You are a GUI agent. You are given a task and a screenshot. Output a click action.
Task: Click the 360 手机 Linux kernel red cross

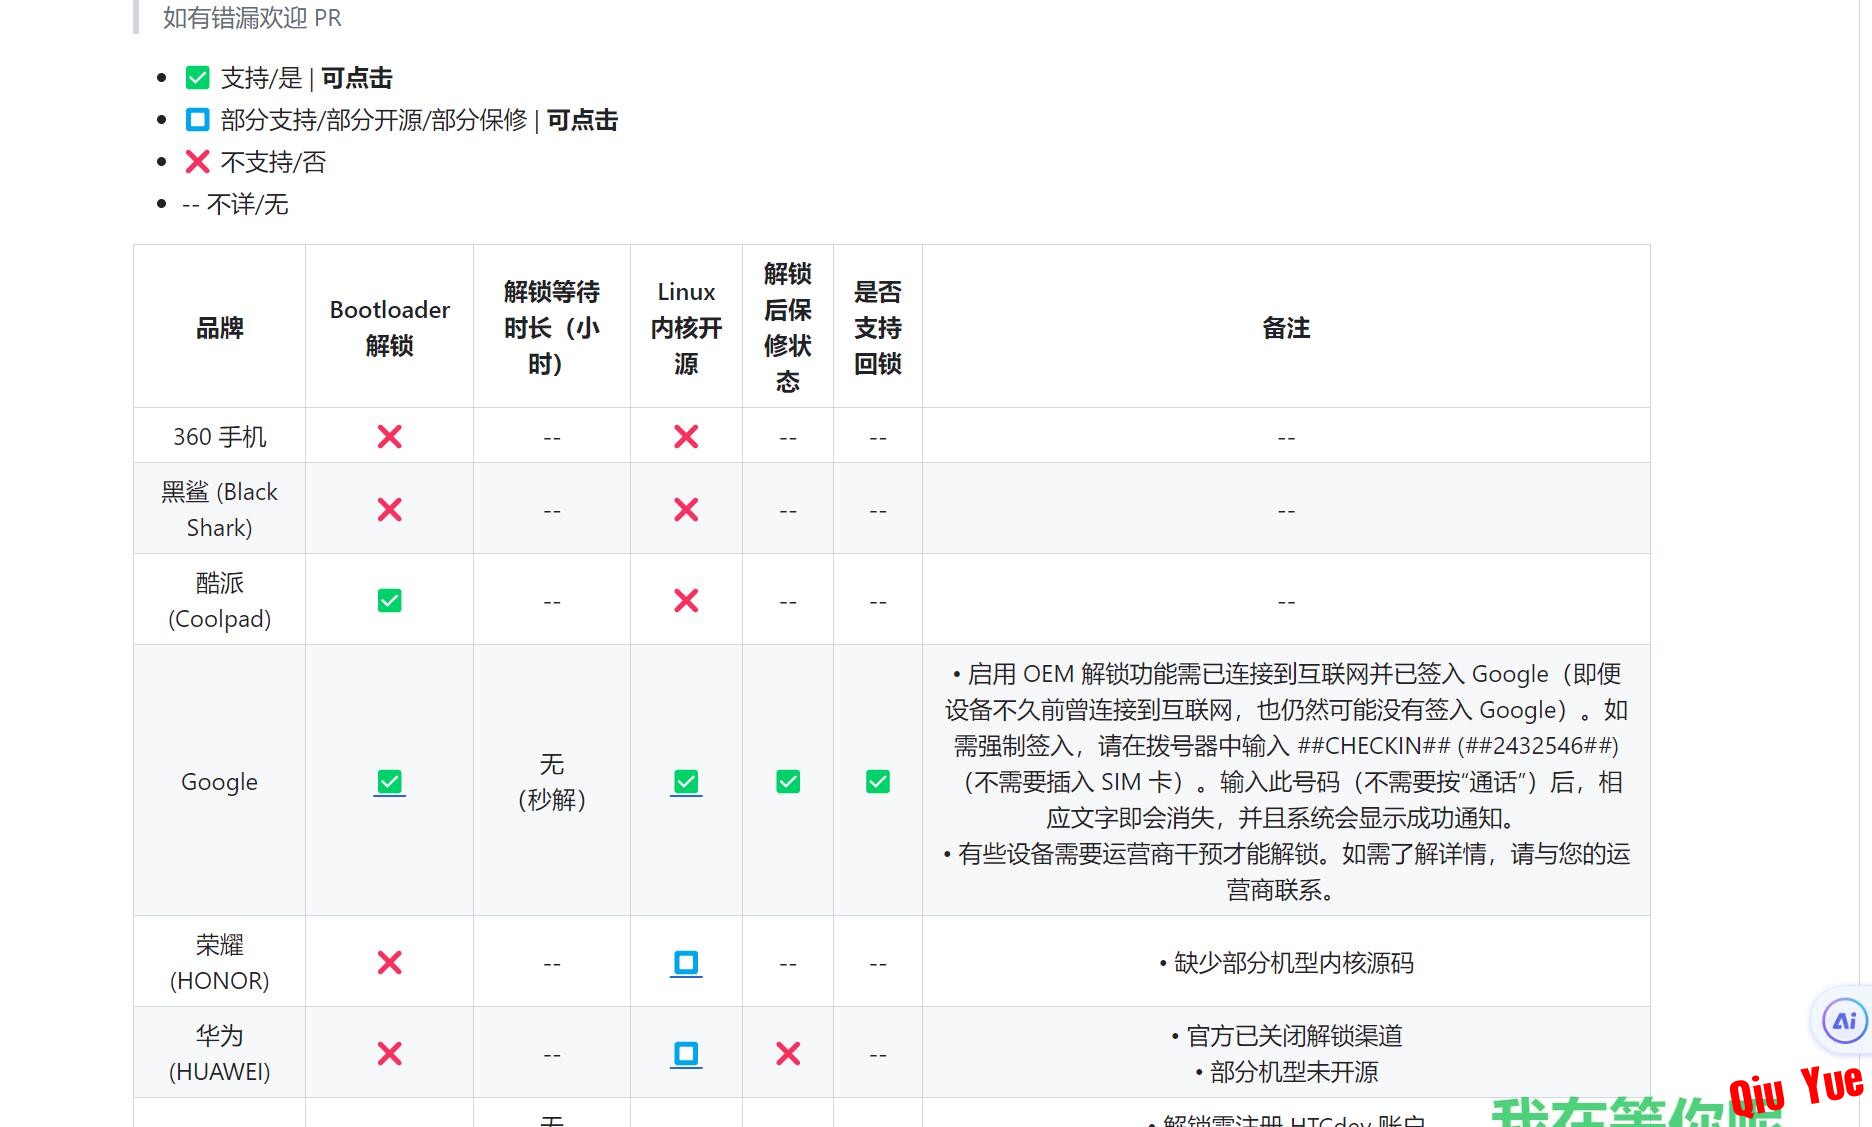tap(686, 437)
